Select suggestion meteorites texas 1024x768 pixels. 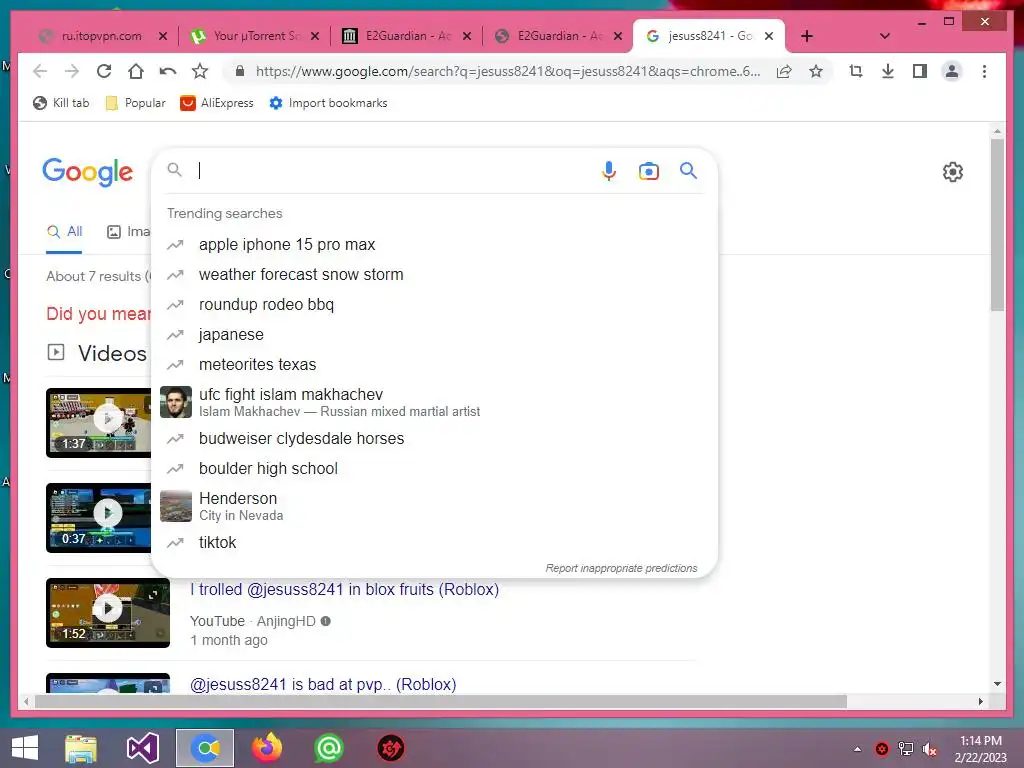434,365
